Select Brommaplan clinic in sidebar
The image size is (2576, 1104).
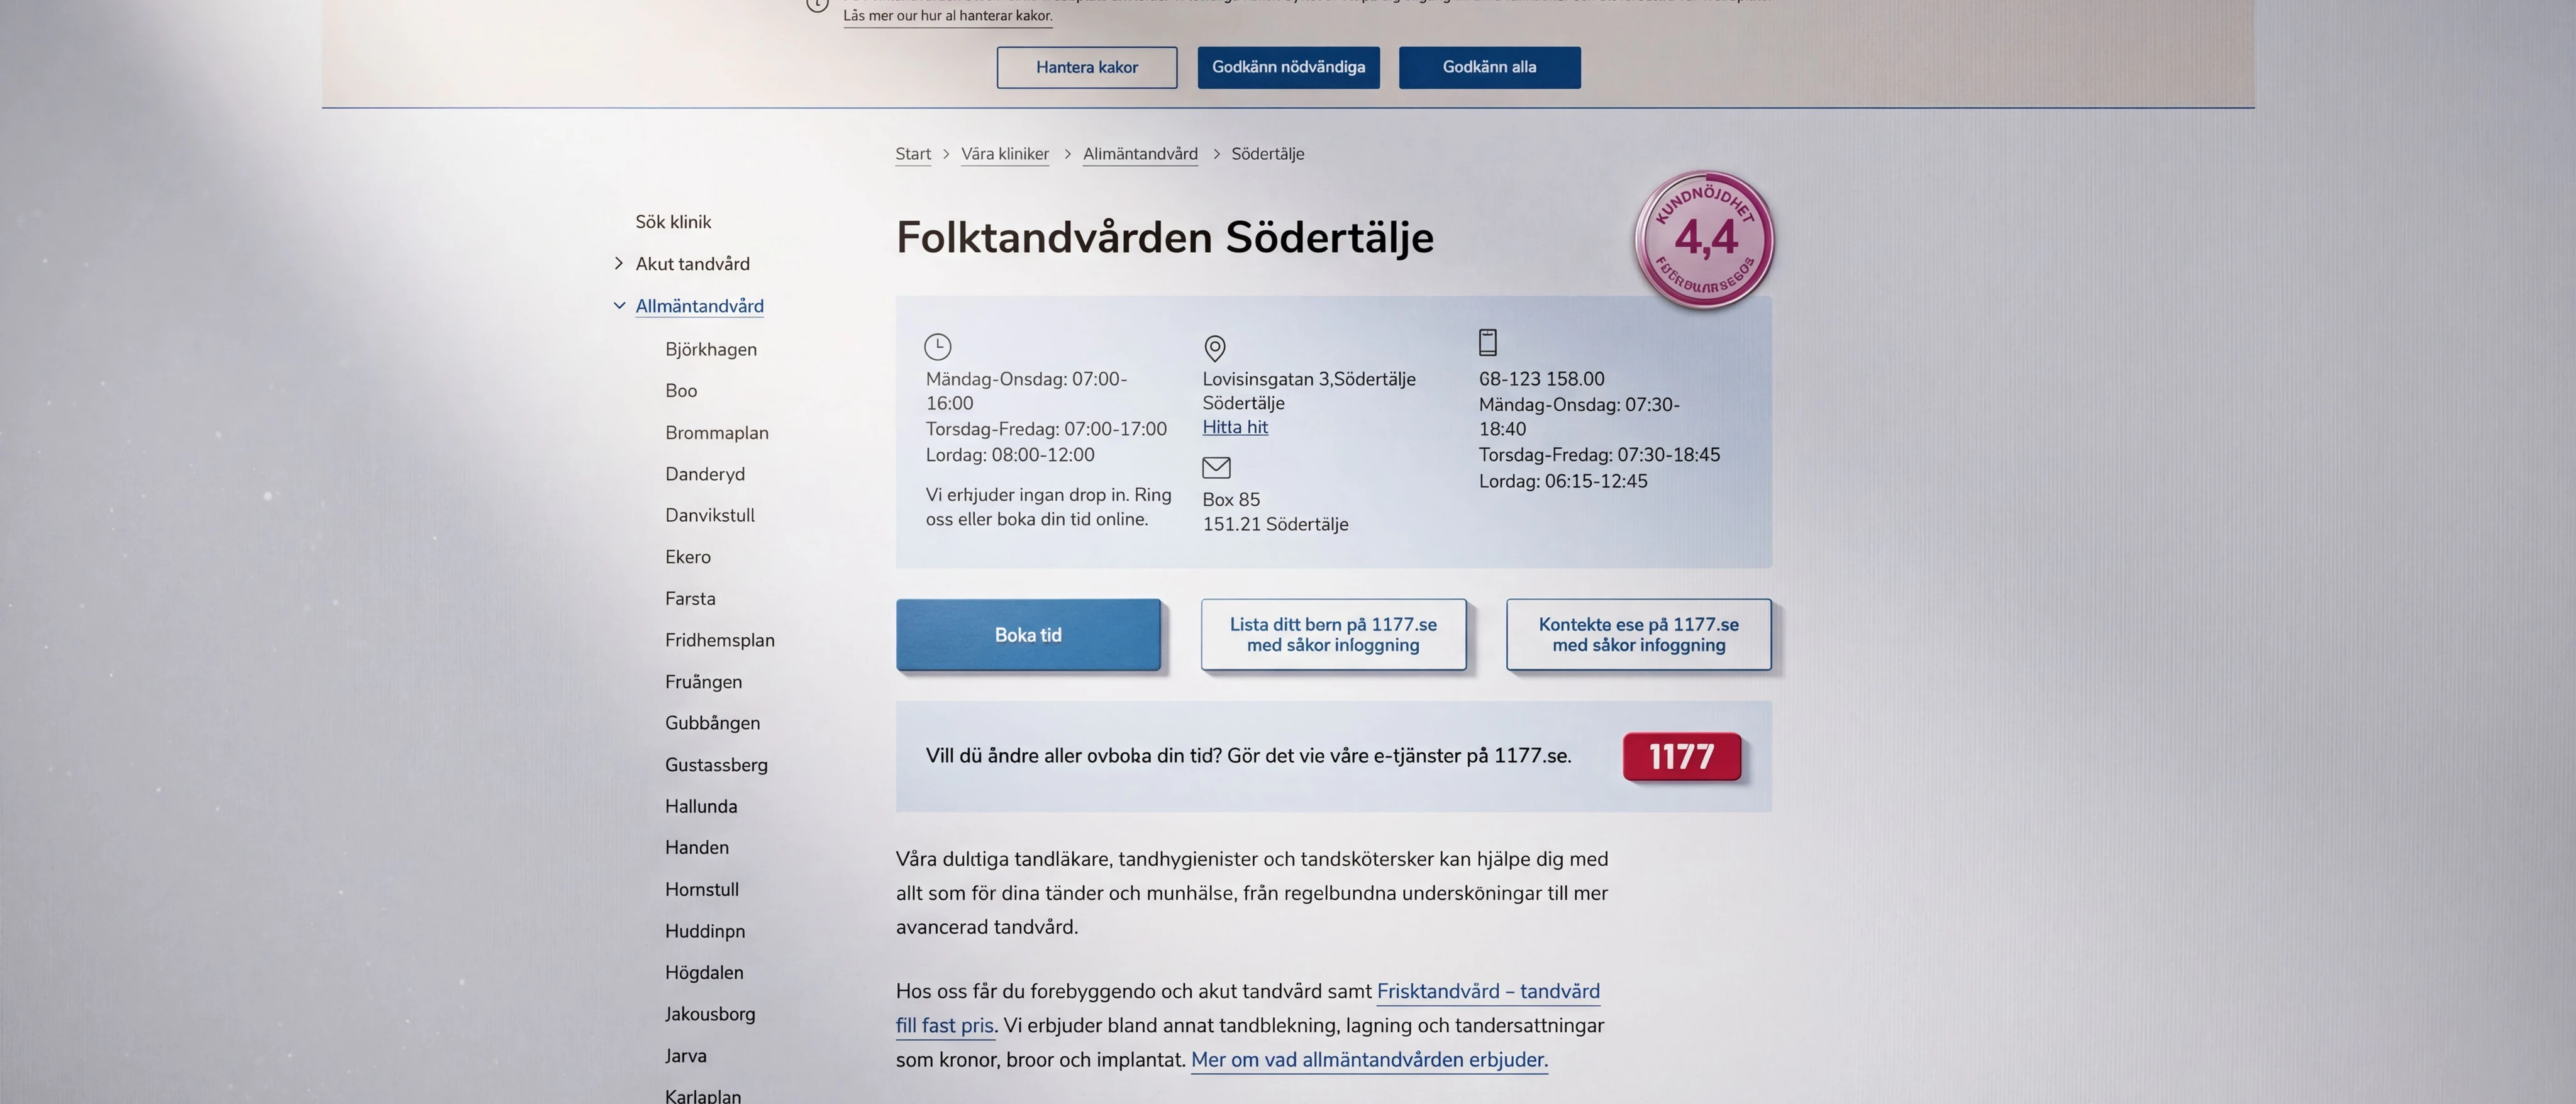coord(717,433)
